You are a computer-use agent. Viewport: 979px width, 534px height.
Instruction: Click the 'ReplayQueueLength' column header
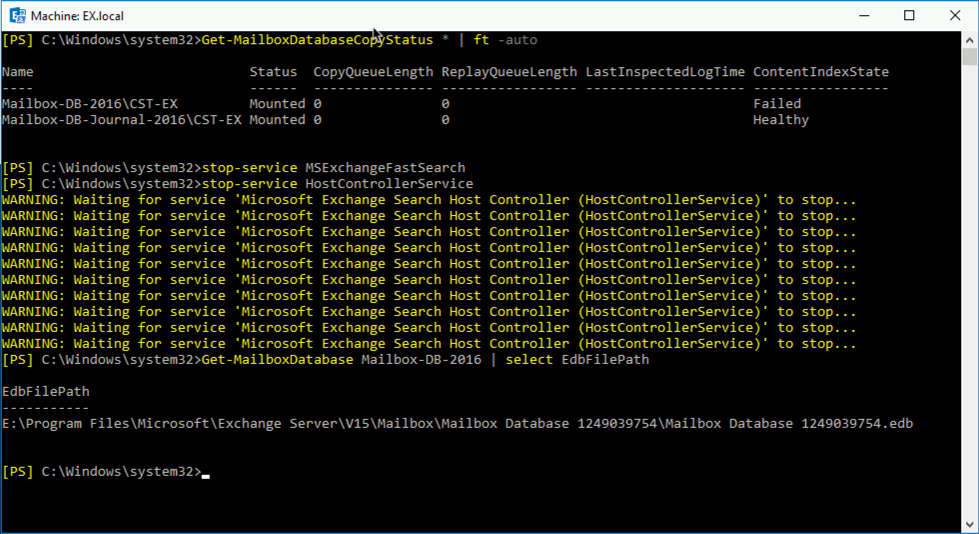coord(509,72)
